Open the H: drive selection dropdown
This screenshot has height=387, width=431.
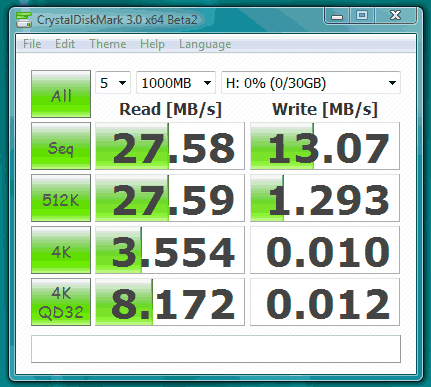click(311, 83)
